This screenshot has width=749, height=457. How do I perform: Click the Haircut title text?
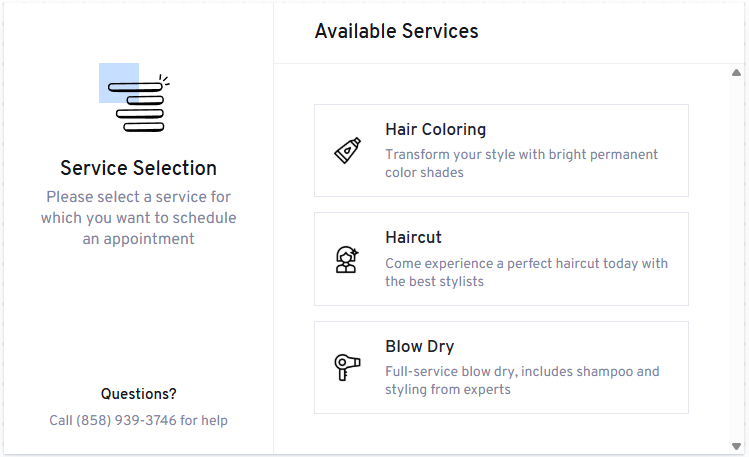pos(413,237)
